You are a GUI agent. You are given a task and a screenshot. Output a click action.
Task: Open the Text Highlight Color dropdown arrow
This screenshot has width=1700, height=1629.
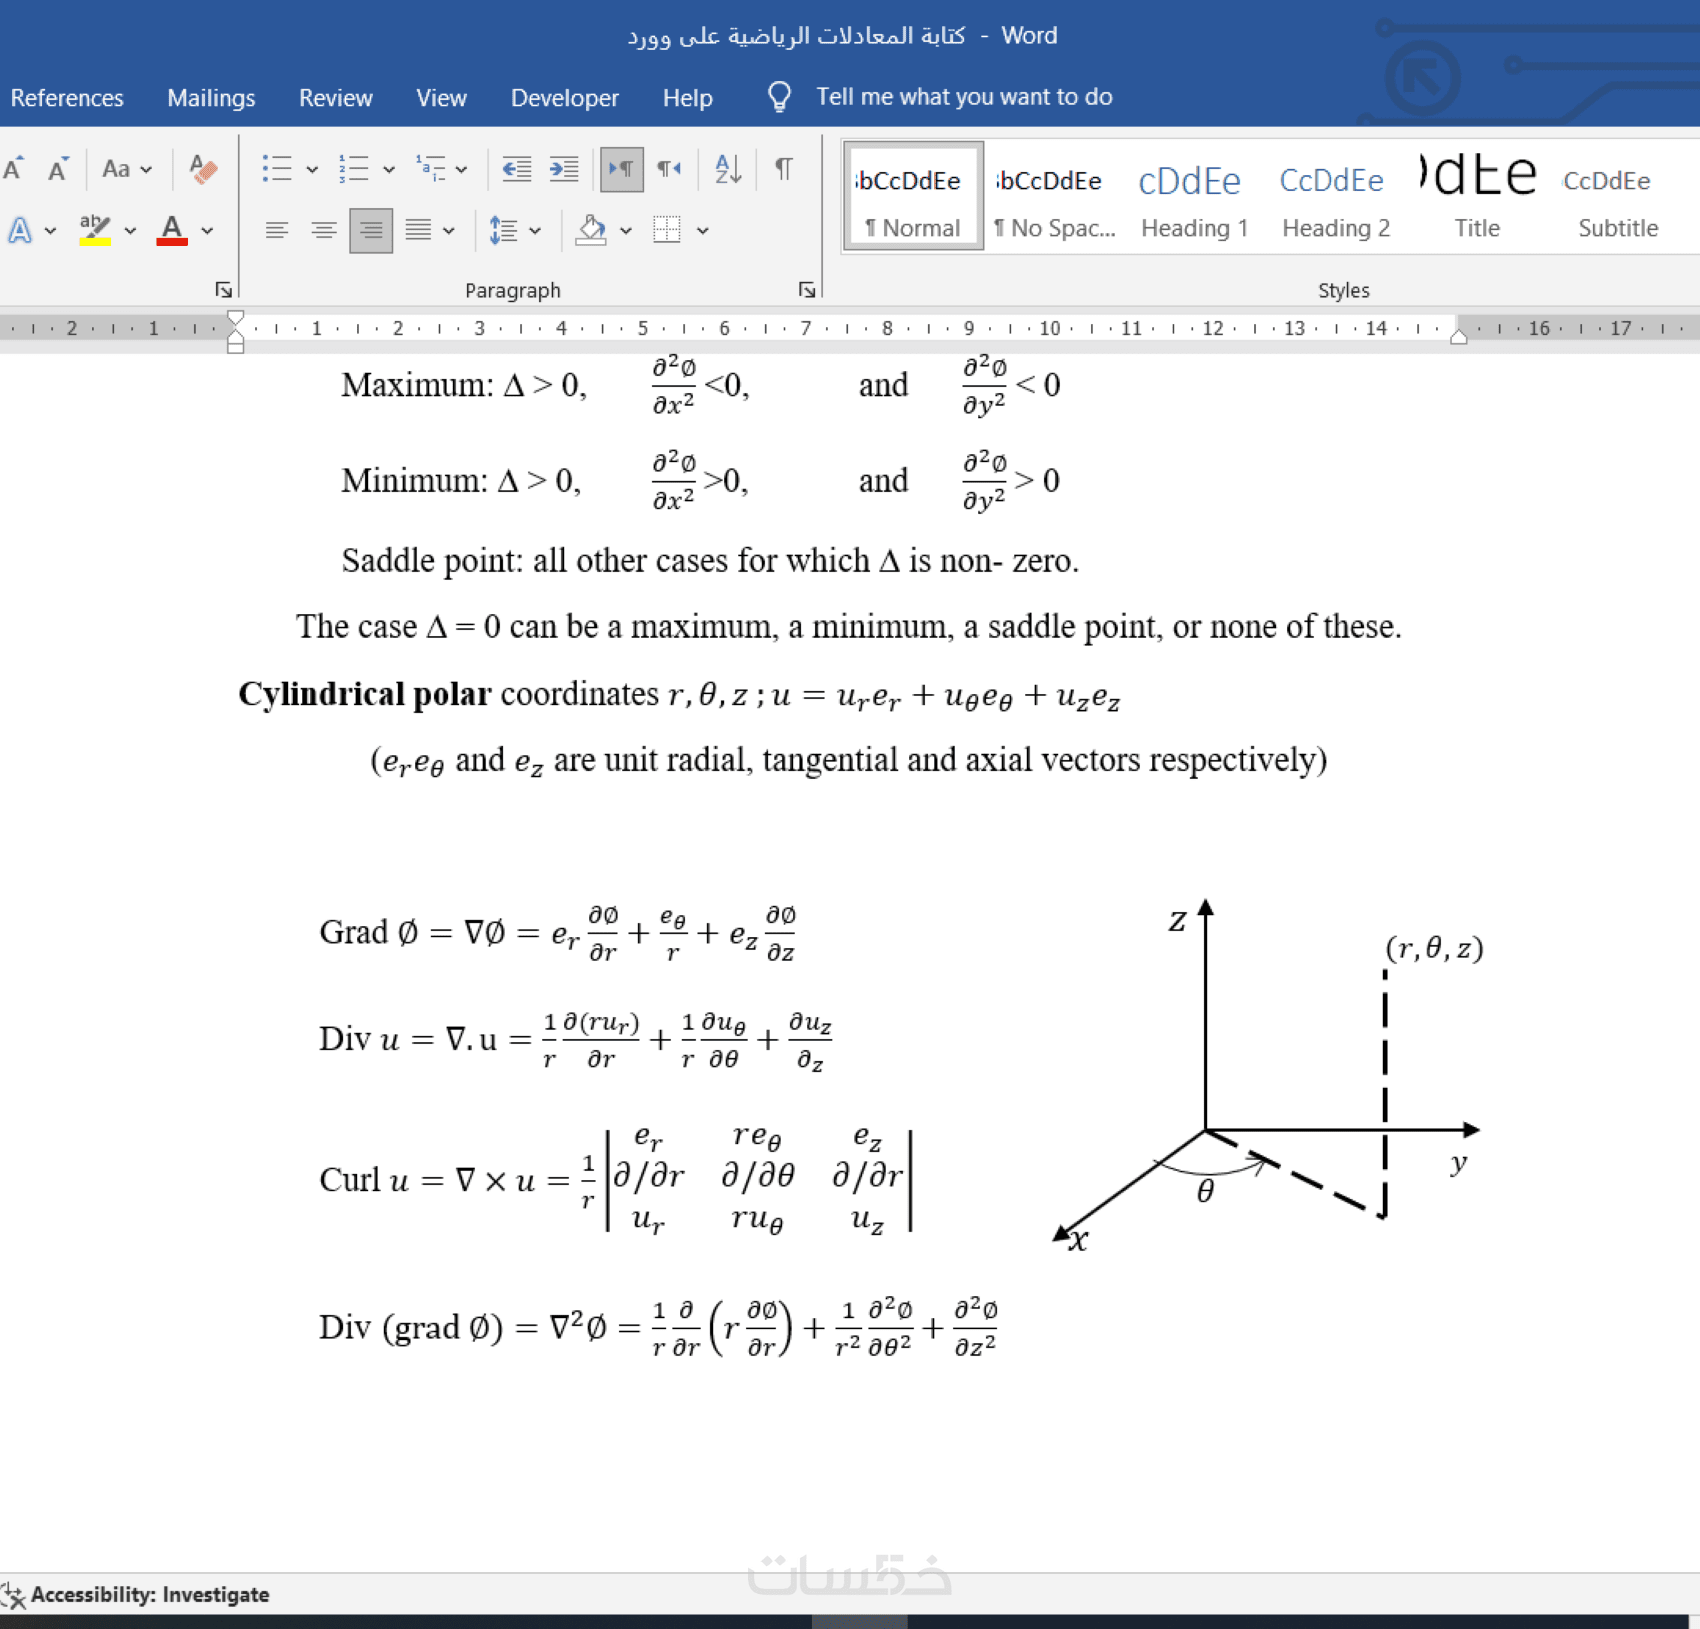point(130,231)
